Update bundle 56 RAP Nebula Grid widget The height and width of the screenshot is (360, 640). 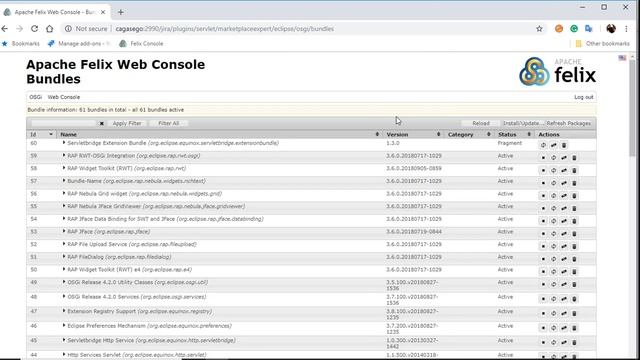click(564, 196)
